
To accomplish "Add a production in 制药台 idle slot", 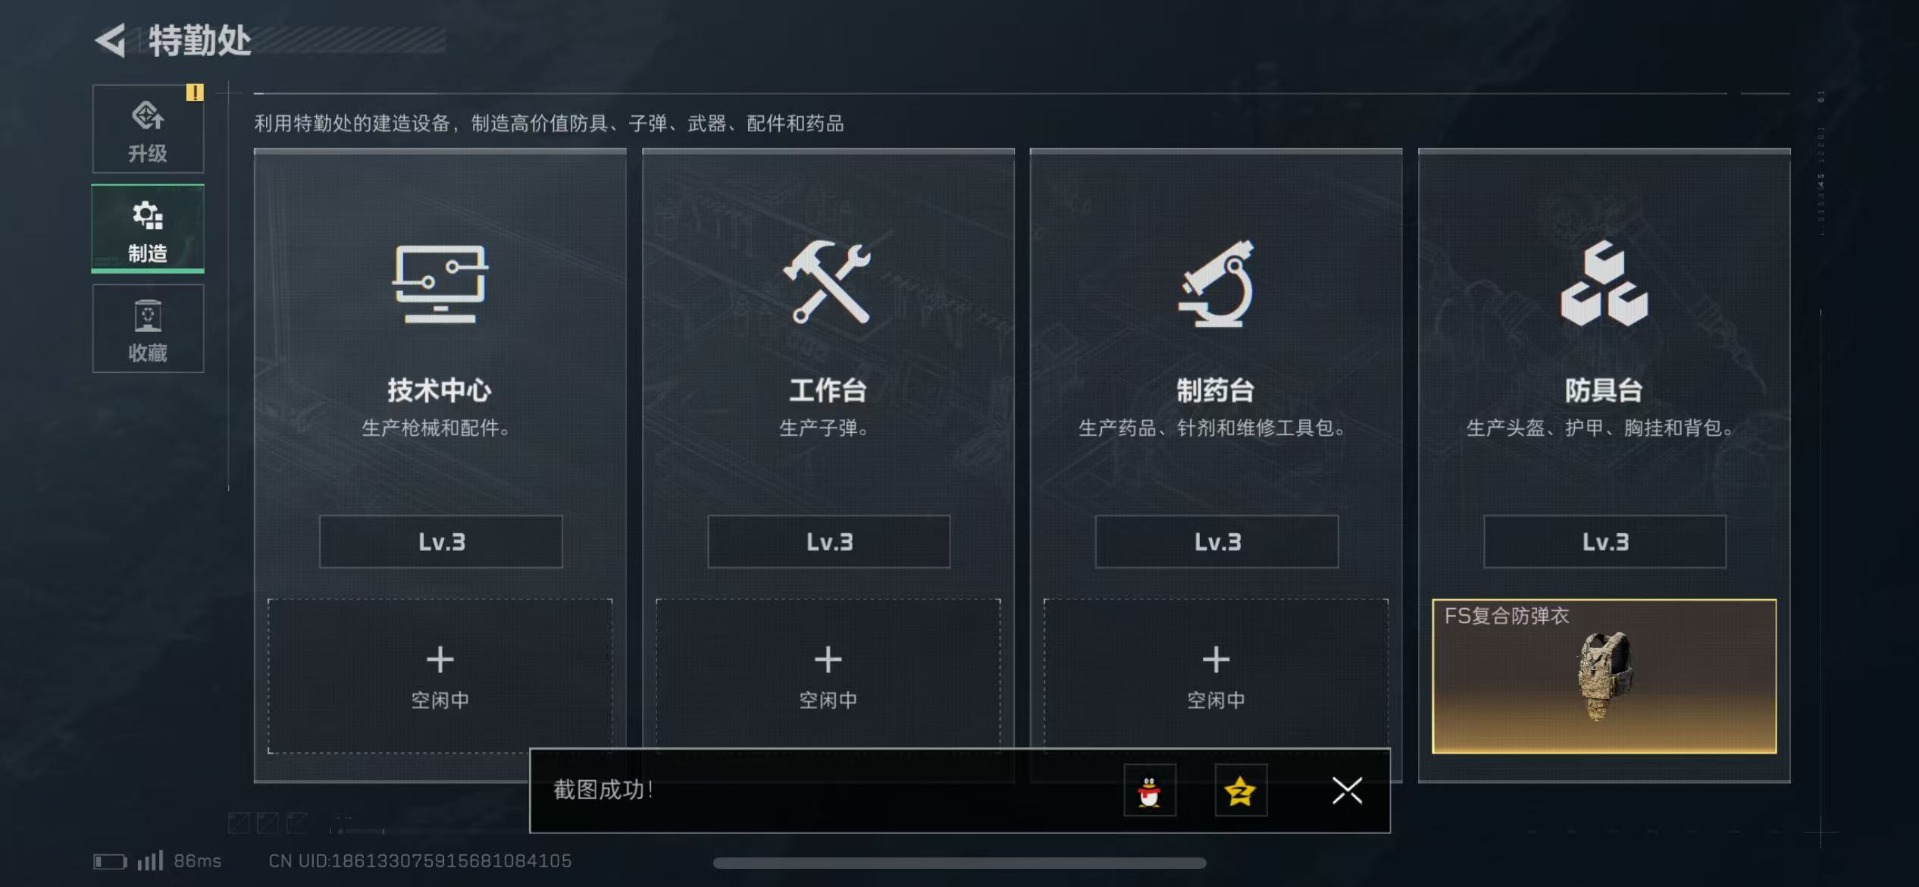I will 1216,673.
